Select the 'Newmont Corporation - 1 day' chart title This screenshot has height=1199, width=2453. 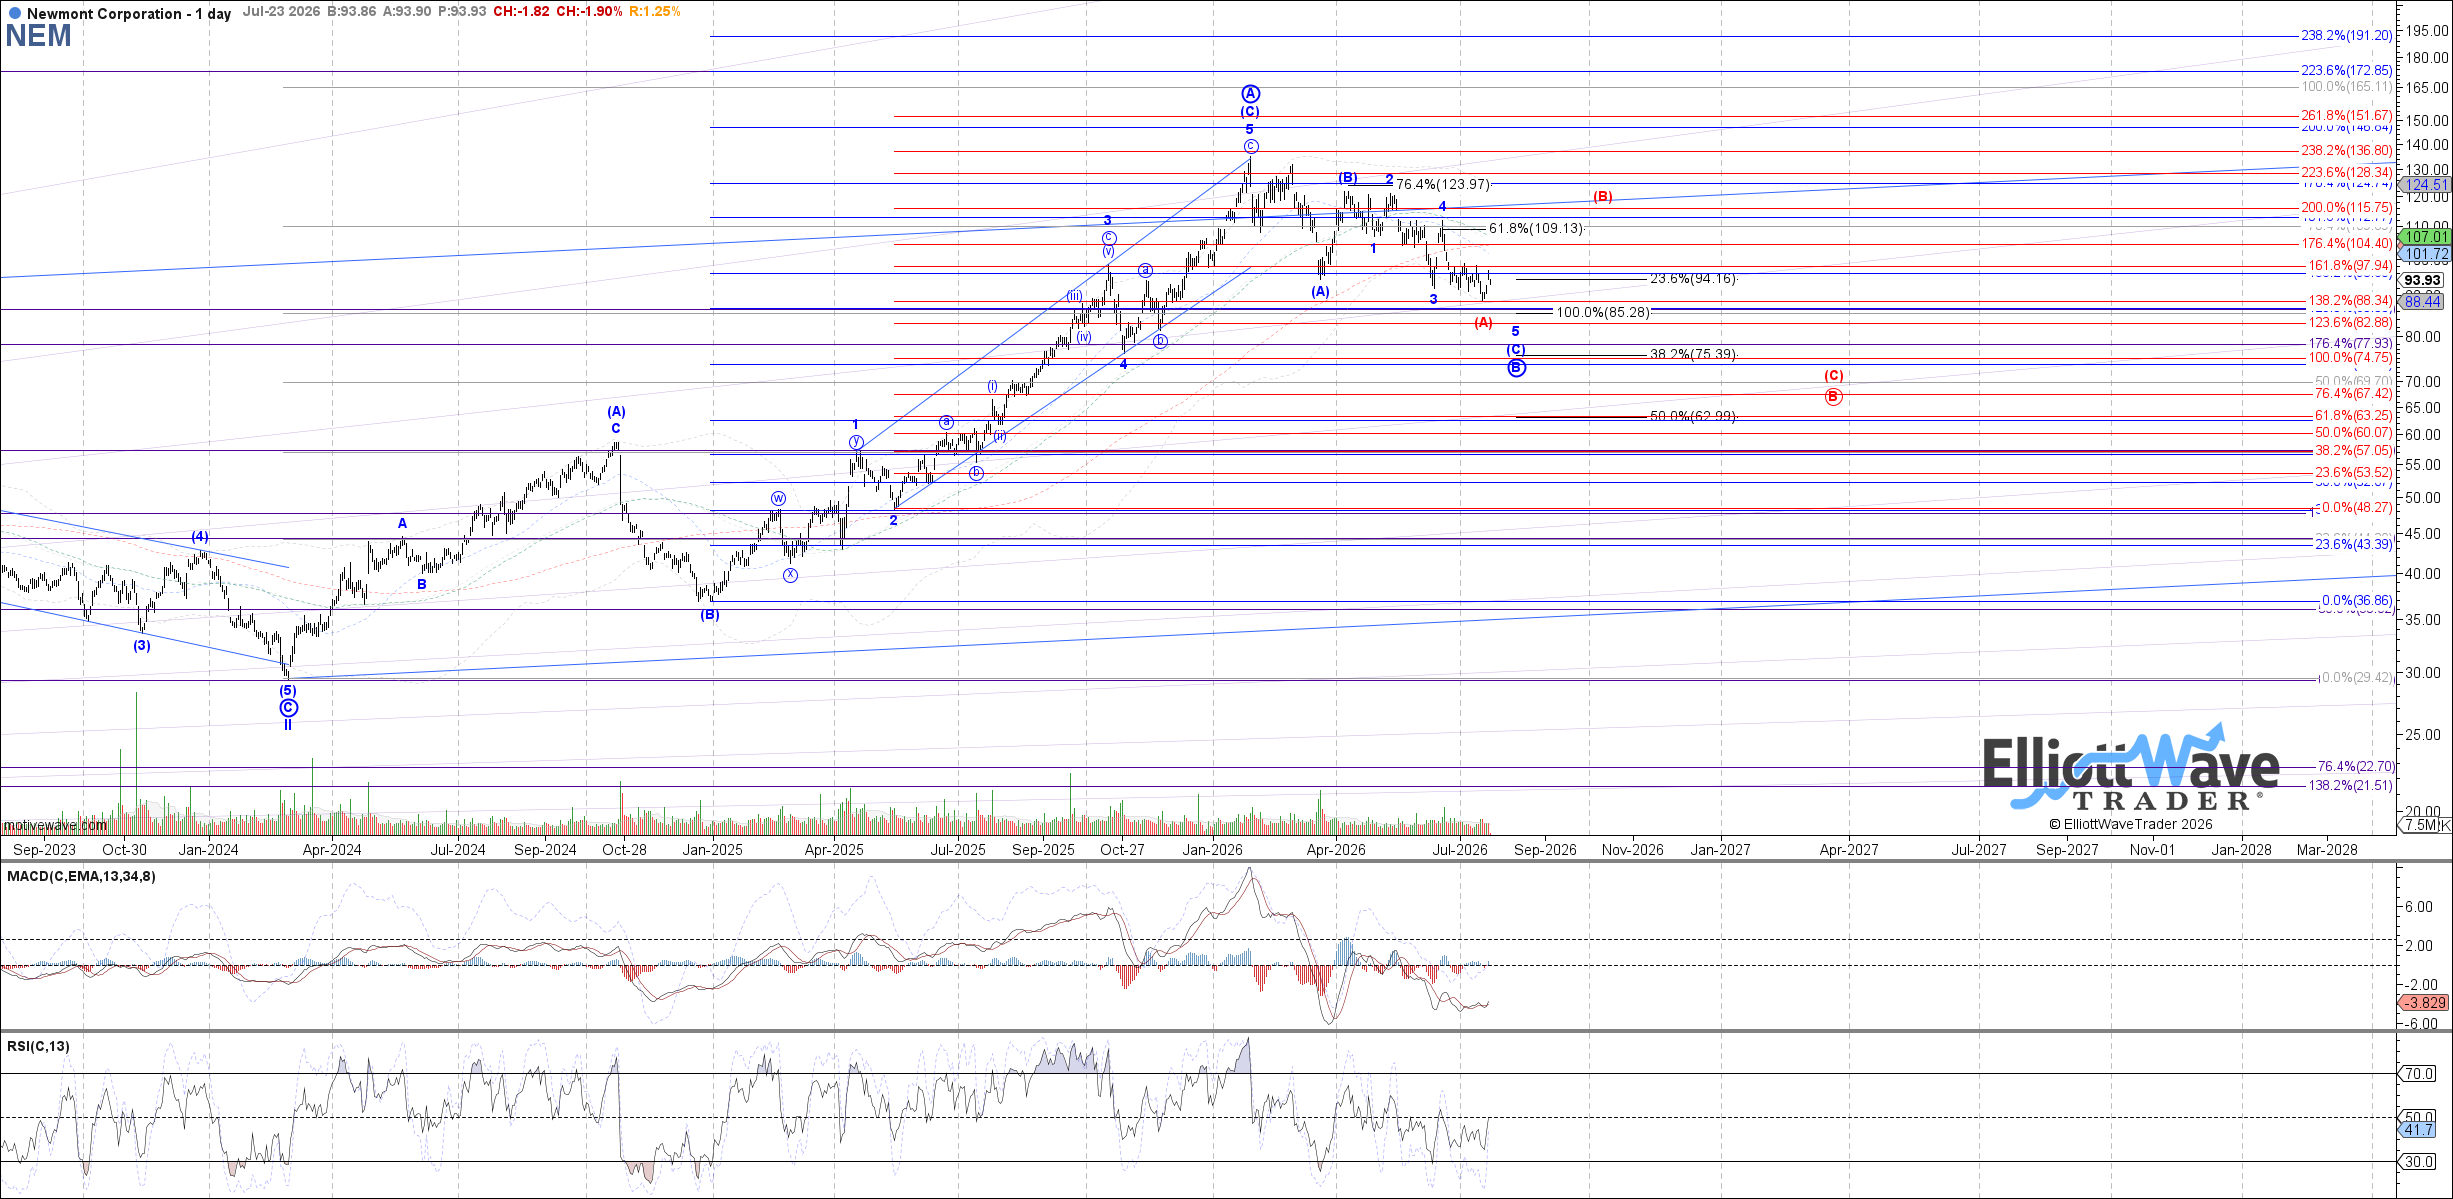129,13
